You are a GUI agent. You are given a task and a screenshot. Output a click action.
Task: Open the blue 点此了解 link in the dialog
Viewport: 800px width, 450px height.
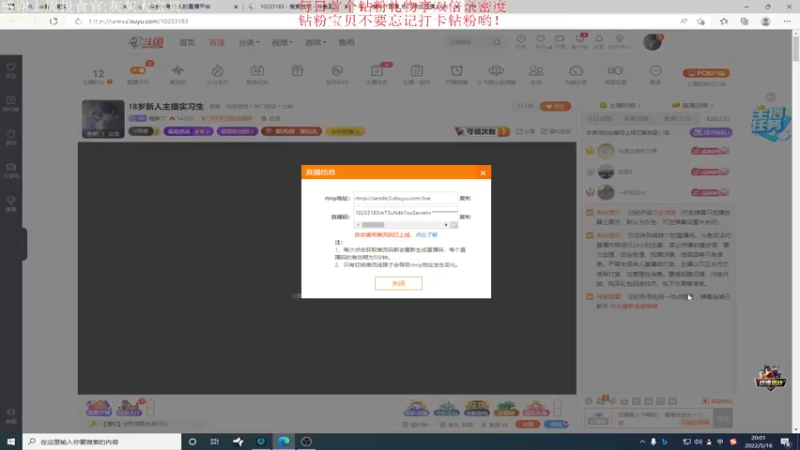coord(427,235)
